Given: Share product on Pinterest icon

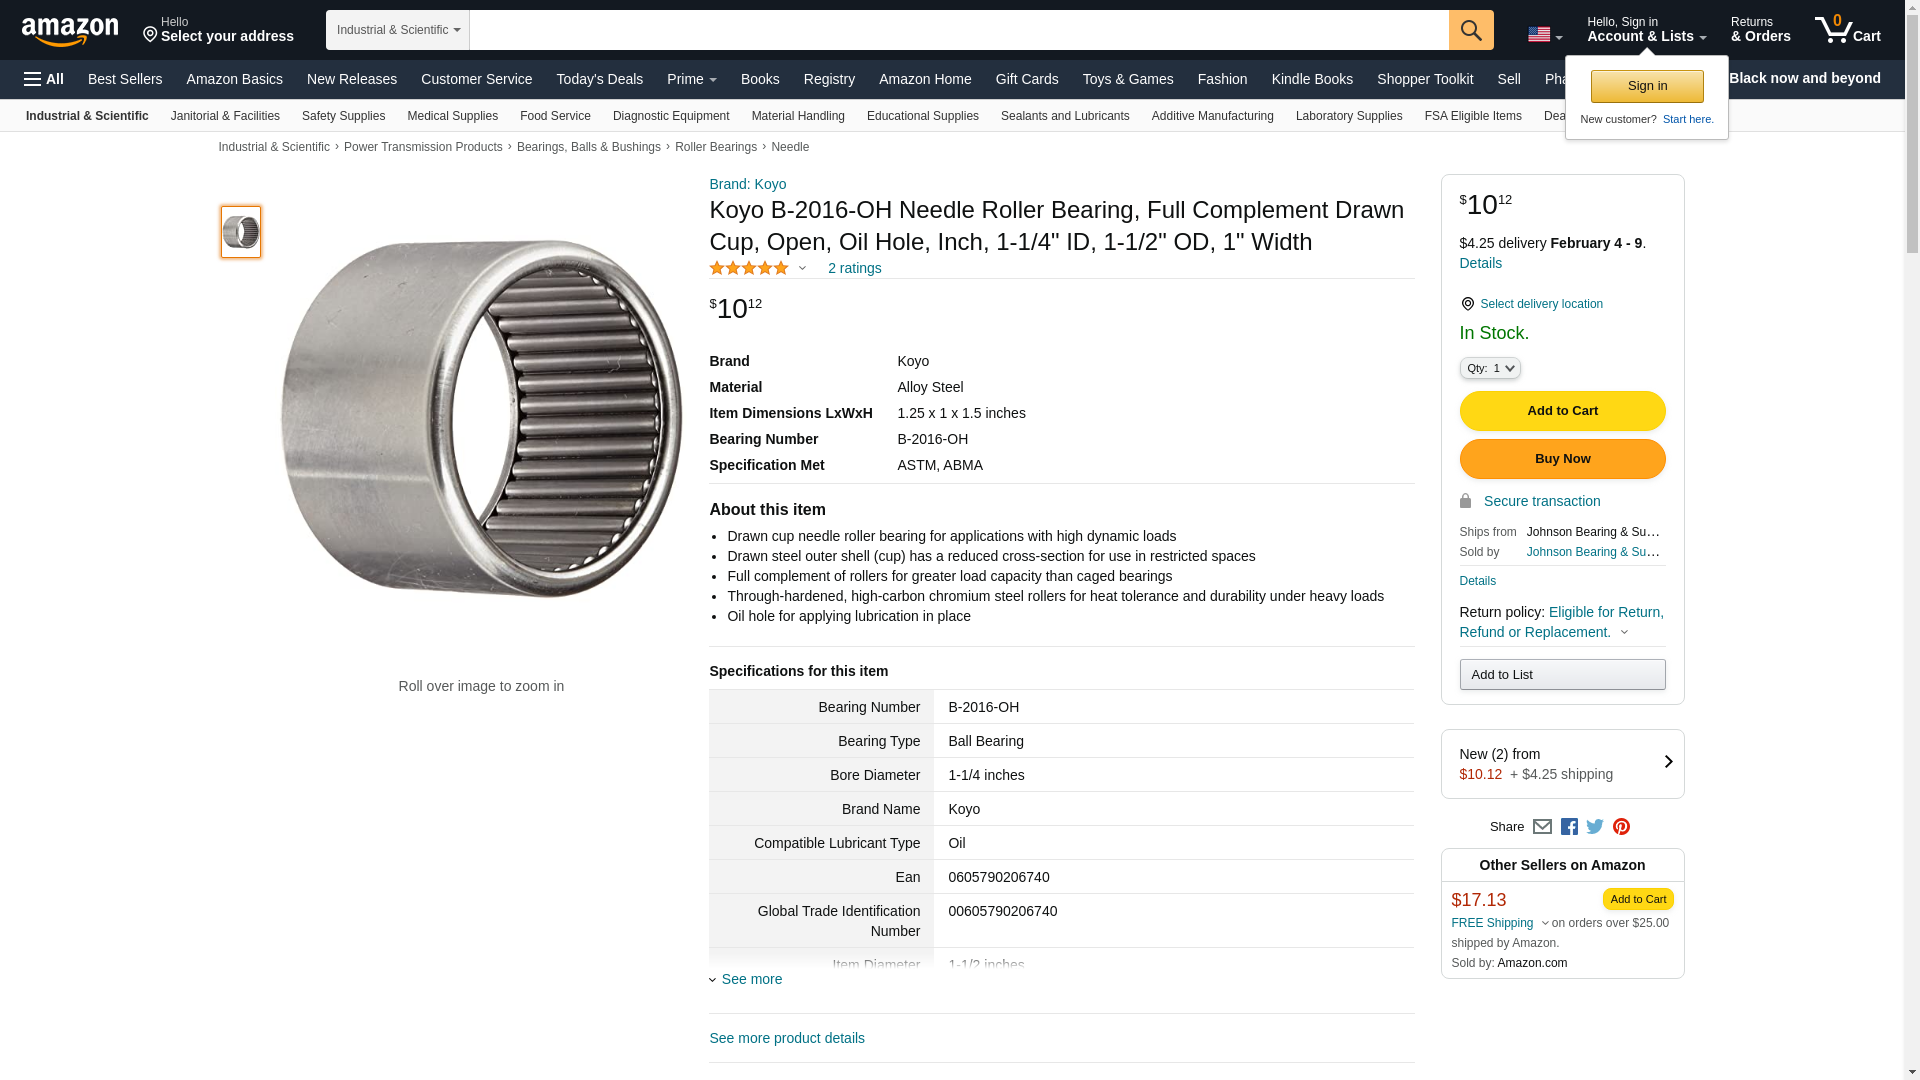Looking at the screenshot, I should [1621, 827].
